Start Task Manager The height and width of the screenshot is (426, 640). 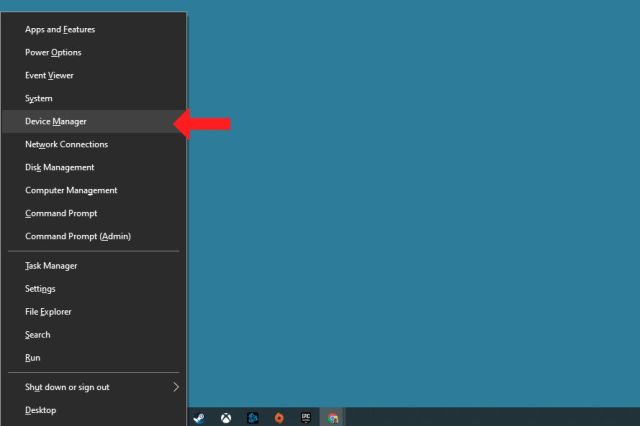pyautogui.click(x=94, y=266)
